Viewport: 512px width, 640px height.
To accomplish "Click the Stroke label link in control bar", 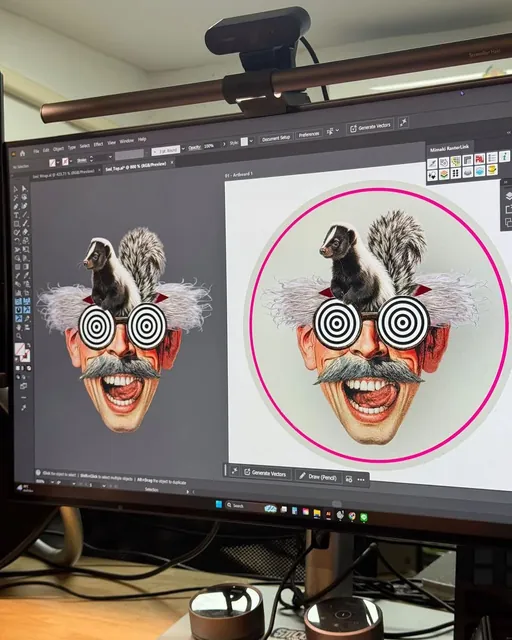I will [x=82, y=160].
